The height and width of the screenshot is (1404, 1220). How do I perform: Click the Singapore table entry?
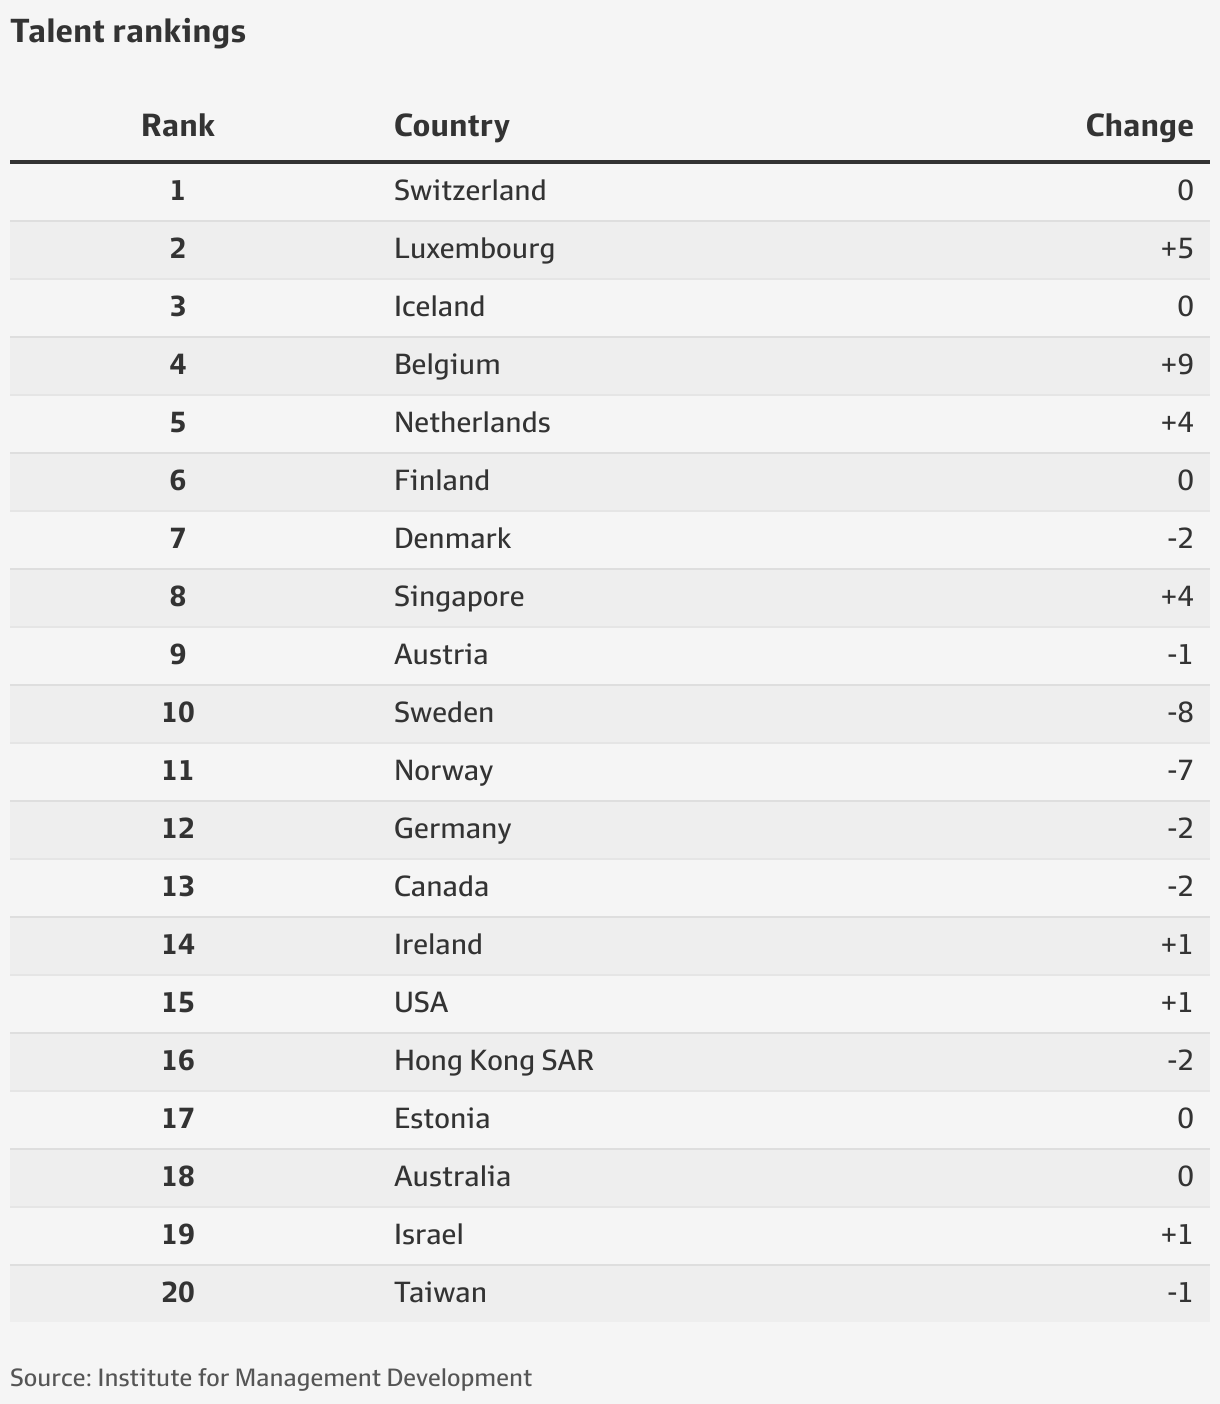click(x=459, y=596)
